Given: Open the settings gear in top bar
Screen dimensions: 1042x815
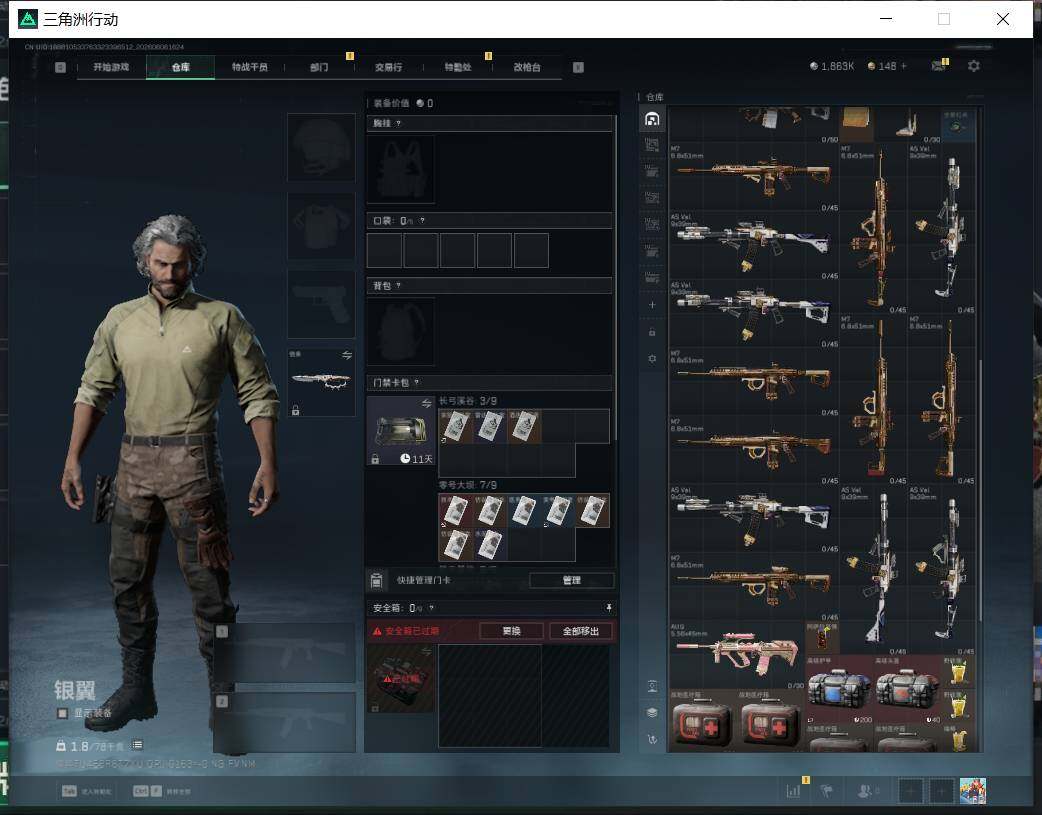Looking at the screenshot, I should (974, 66).
